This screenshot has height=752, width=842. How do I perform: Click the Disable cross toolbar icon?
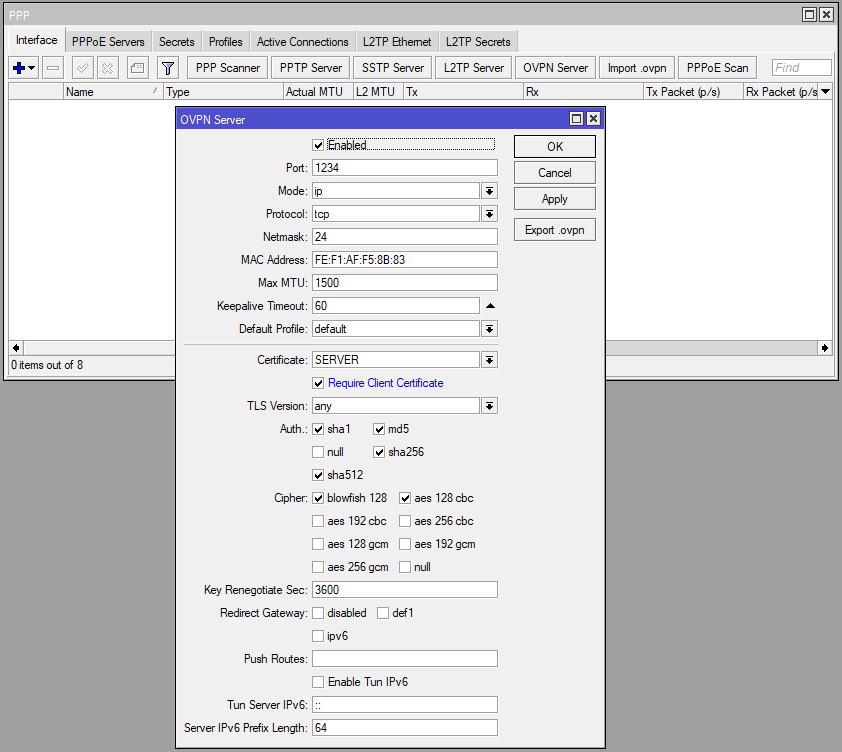[x=107, y=68]
